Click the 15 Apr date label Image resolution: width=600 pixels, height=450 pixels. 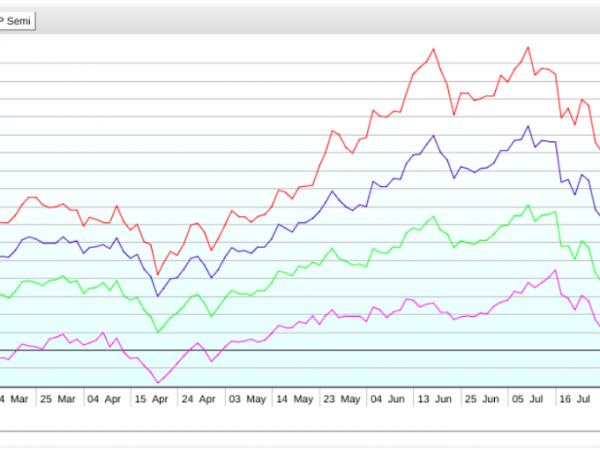click(152, 399)
